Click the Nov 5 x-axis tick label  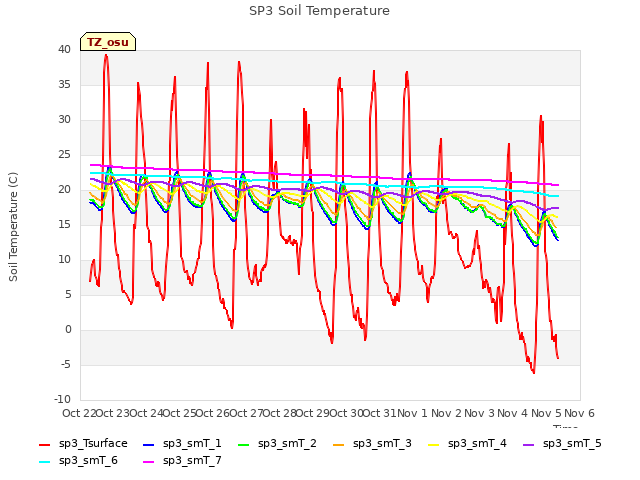(x=546, y=413)
